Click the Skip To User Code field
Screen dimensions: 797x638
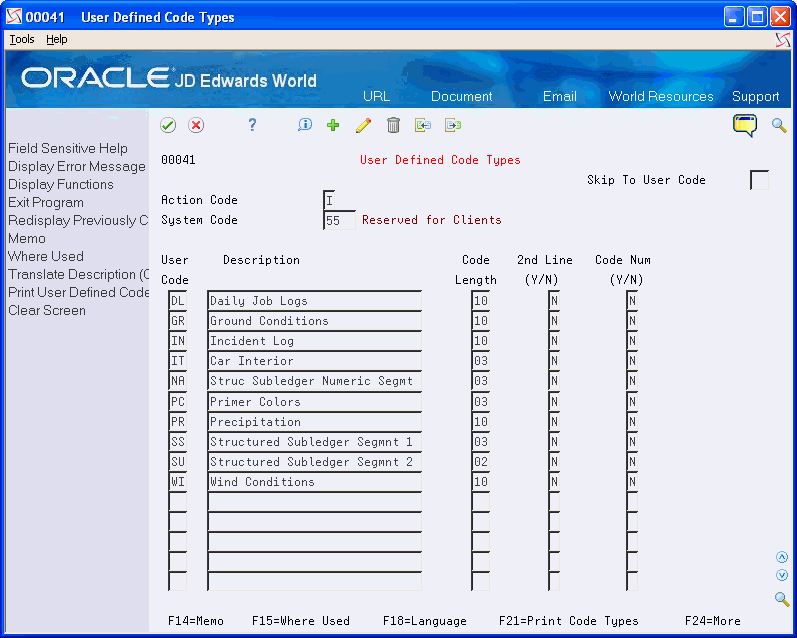[x=759, y=180]
